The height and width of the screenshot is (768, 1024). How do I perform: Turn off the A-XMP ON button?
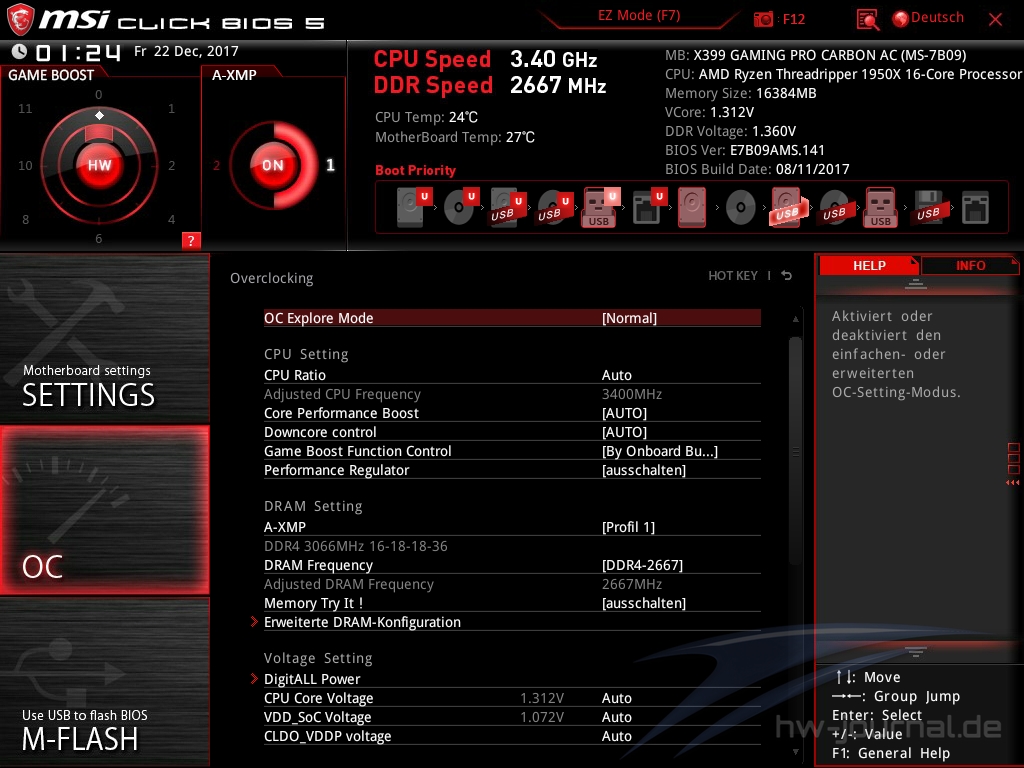(273, 165)
